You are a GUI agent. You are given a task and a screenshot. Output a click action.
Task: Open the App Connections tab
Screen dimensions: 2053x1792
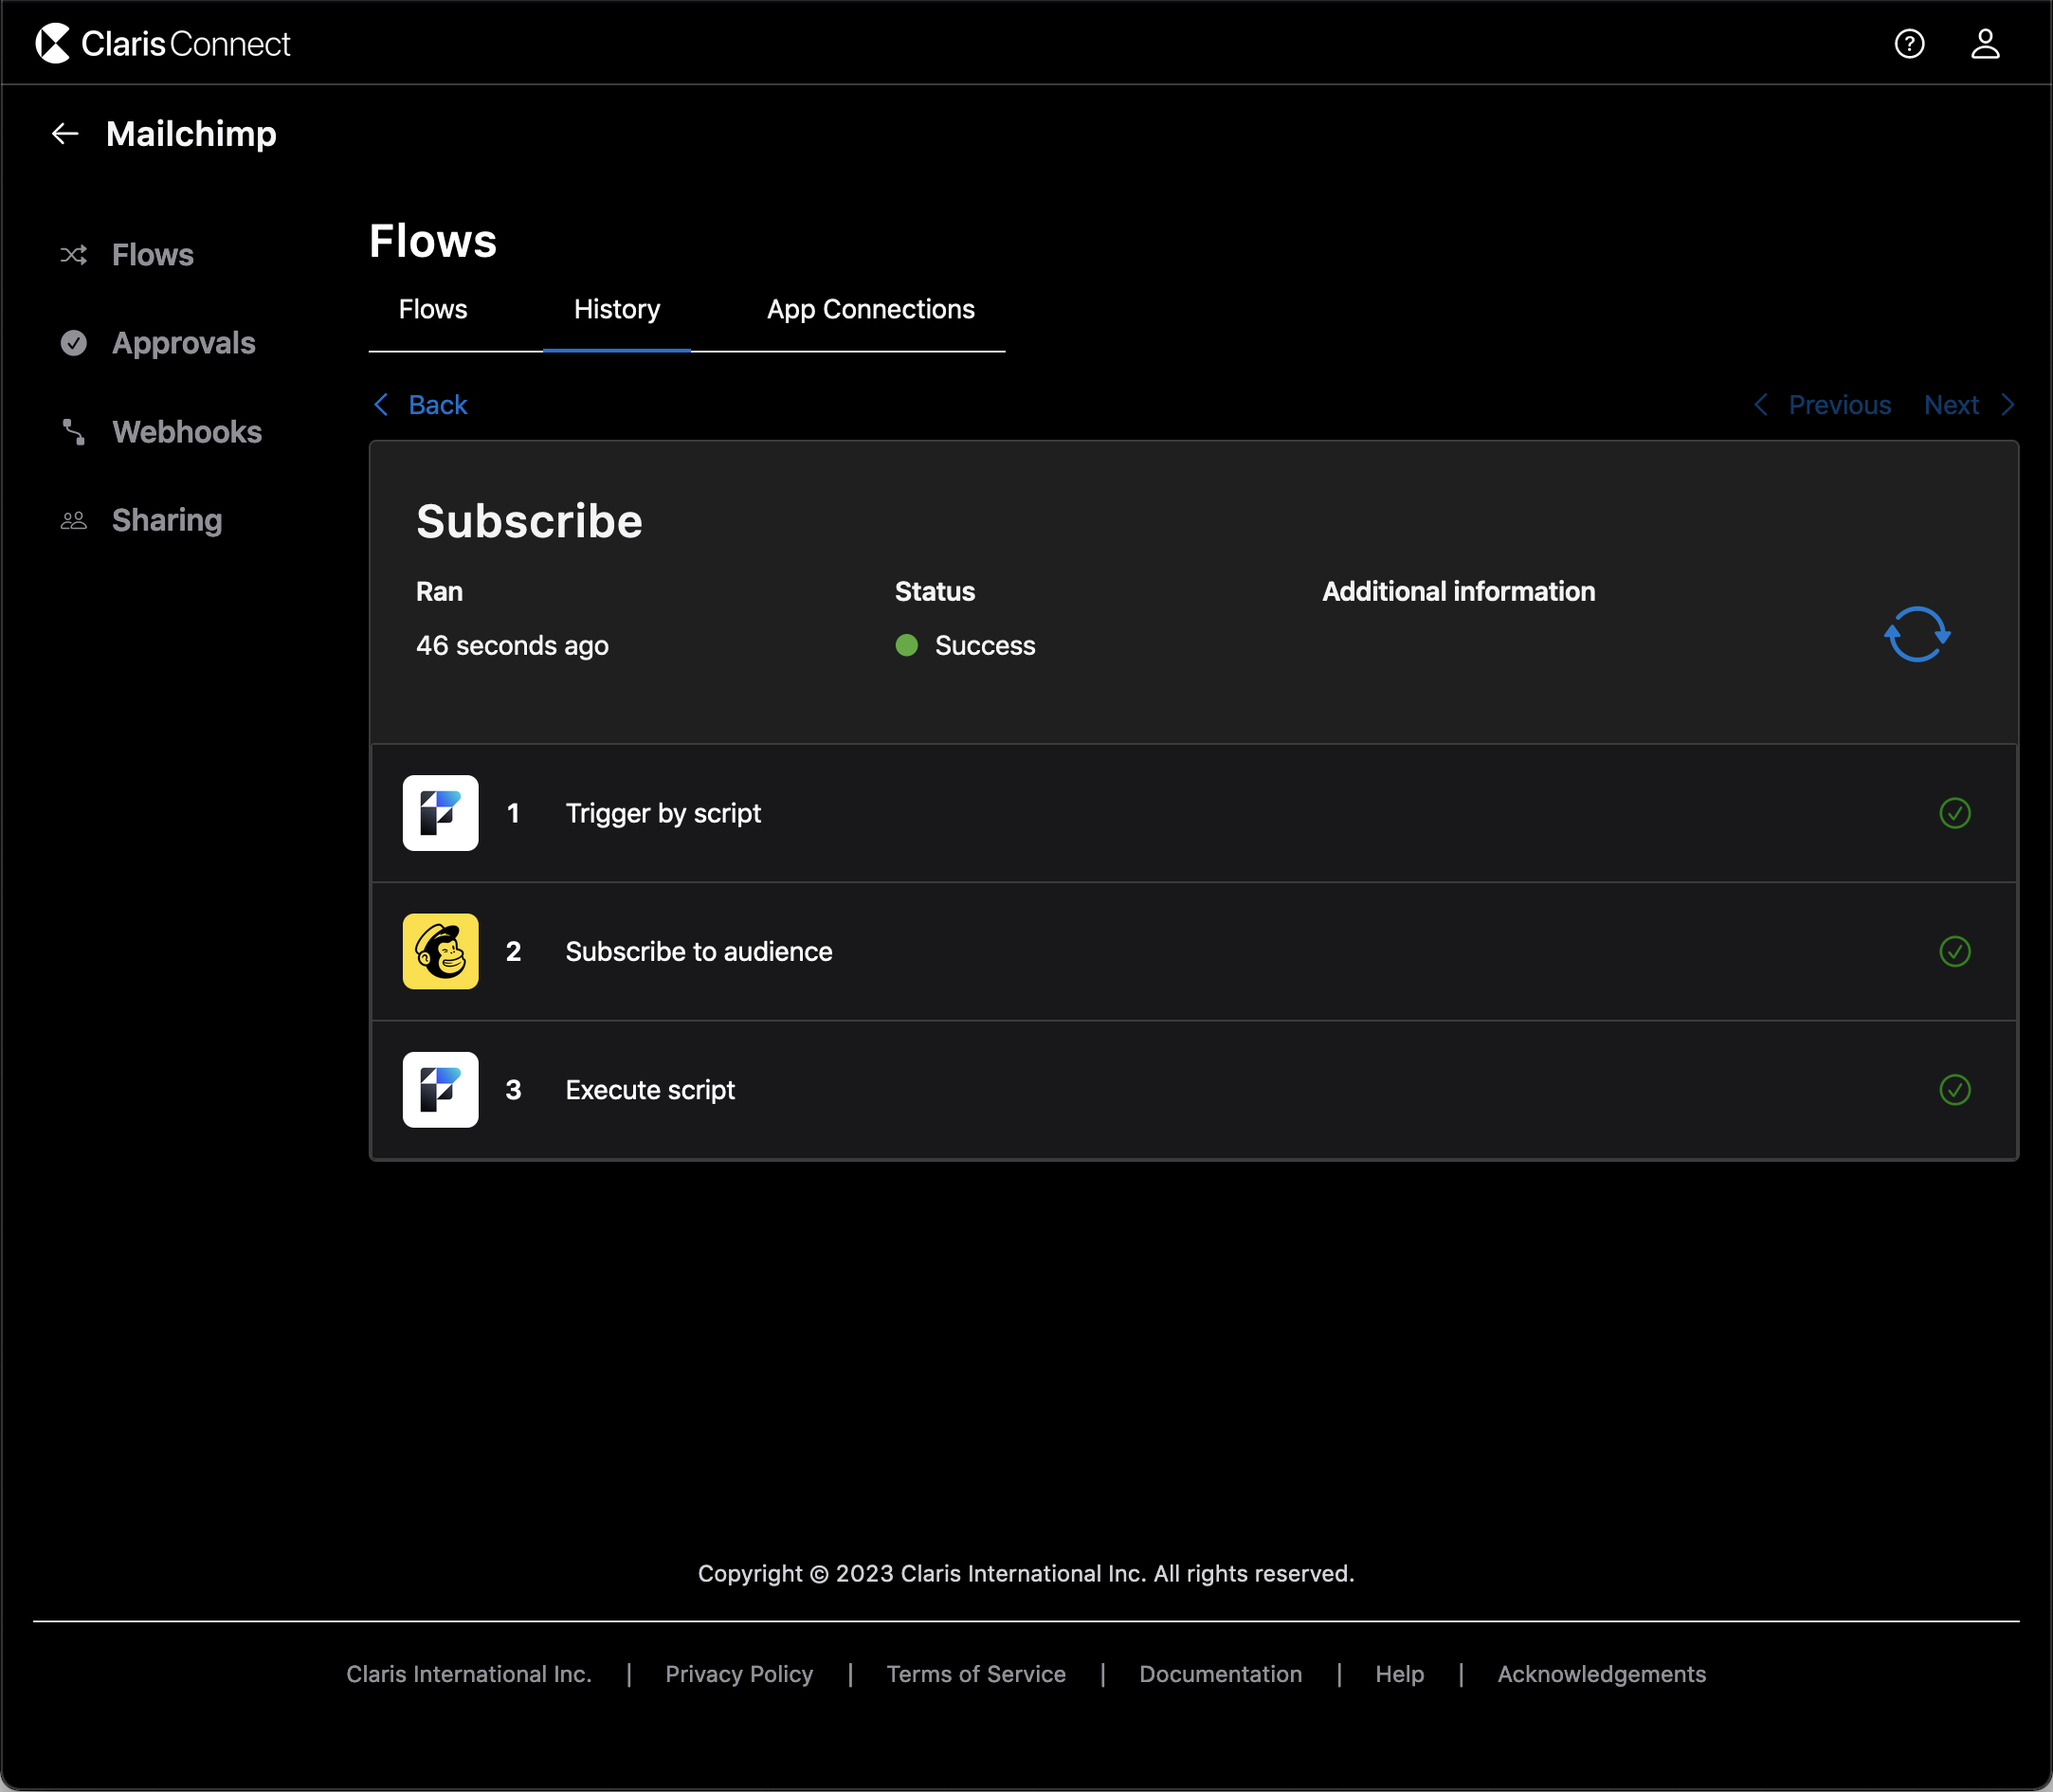[x=869, y=309]
